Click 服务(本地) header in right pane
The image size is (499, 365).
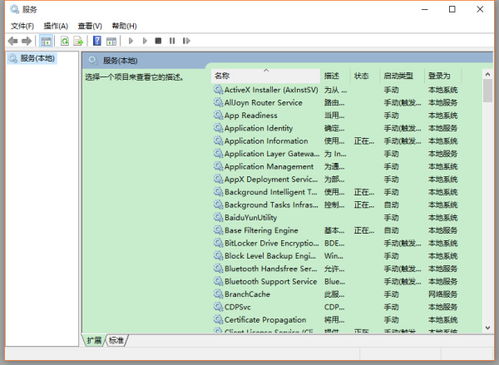click(x=120, y=60)
